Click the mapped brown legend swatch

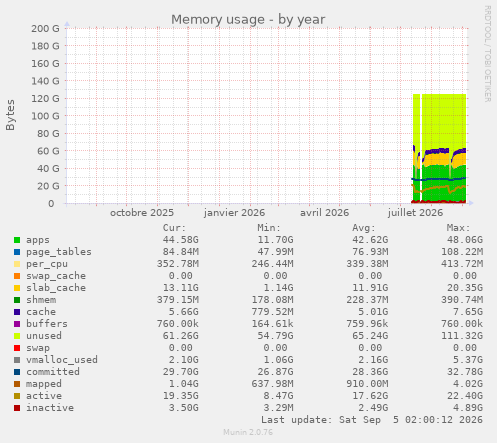[17, 384]
